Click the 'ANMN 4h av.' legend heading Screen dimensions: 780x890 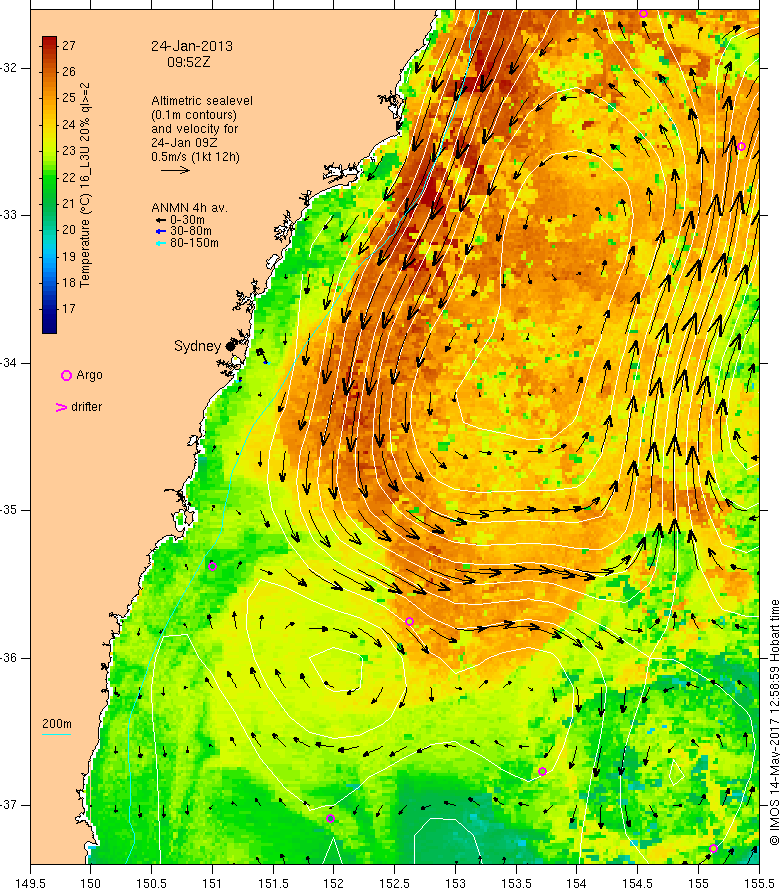189,208
